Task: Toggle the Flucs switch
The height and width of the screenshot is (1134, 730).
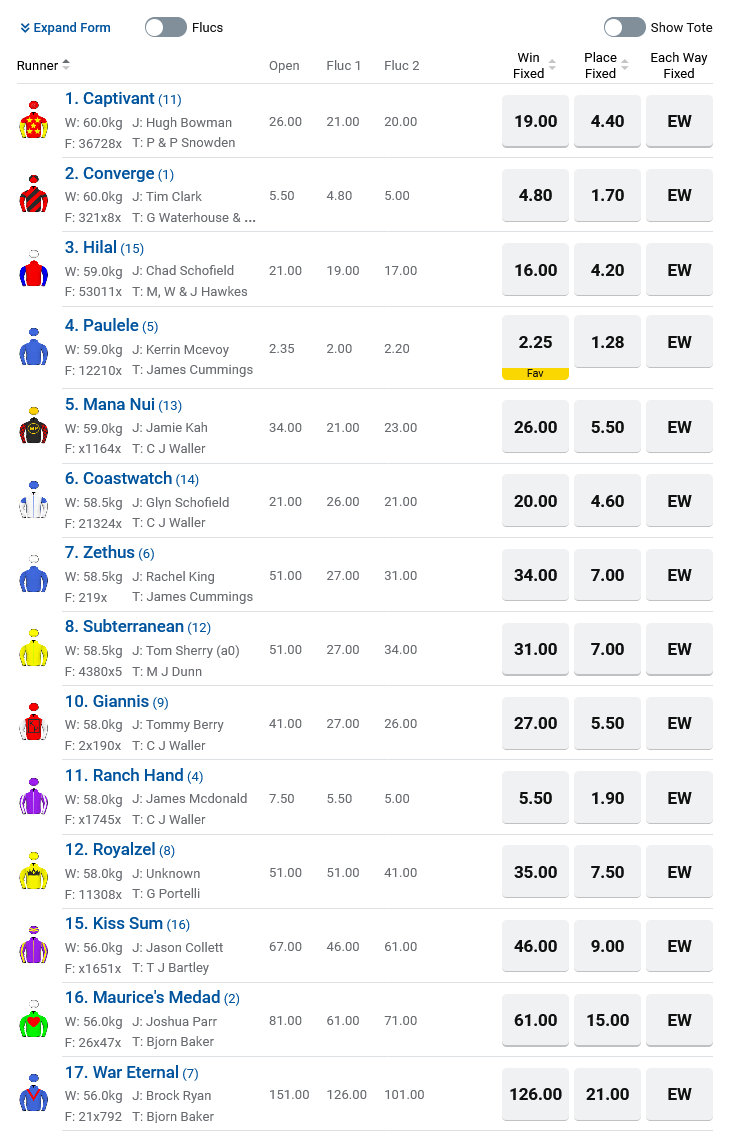Action: coord(166,27)
